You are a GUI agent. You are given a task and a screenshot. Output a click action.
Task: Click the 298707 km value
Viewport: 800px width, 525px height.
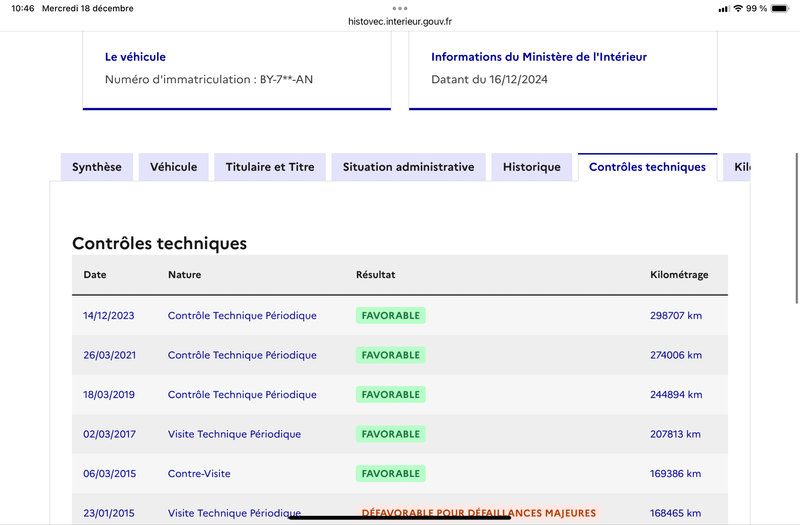[x=676, y=315]
